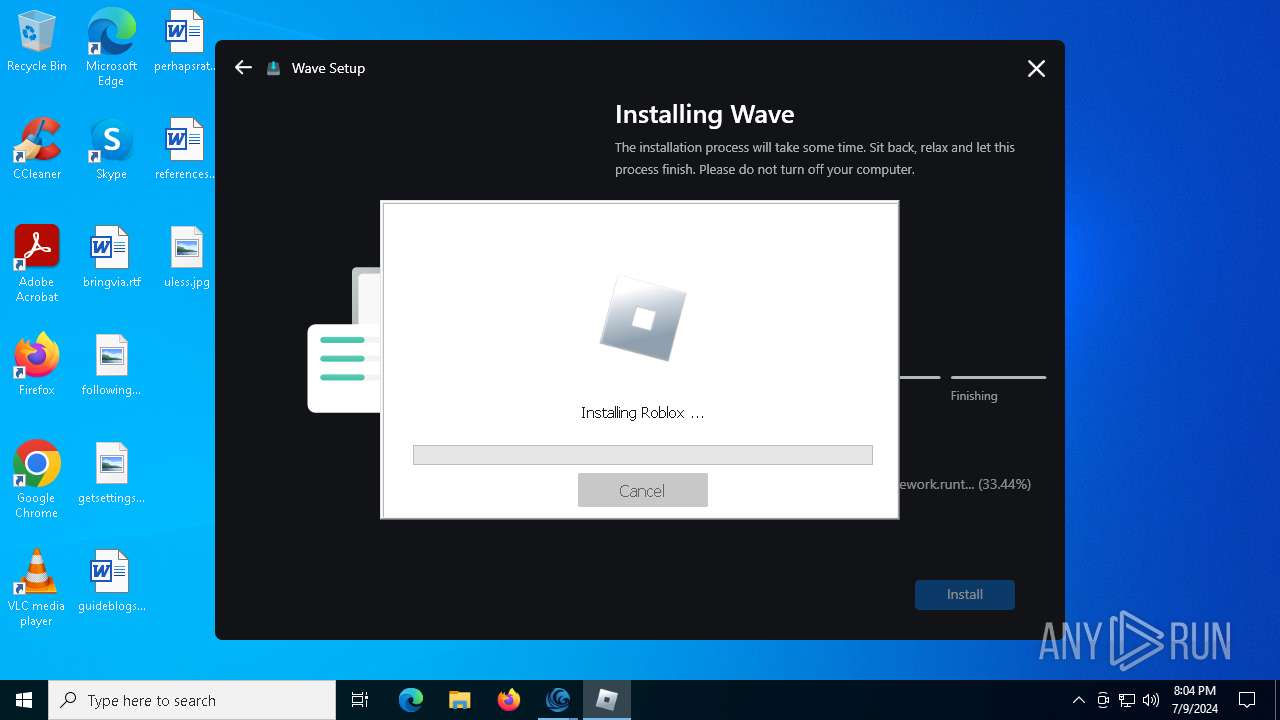Click the Install button in Wave Setup
The height and width of the screenshot is (720, 1280).
click(x=965, y=594)
